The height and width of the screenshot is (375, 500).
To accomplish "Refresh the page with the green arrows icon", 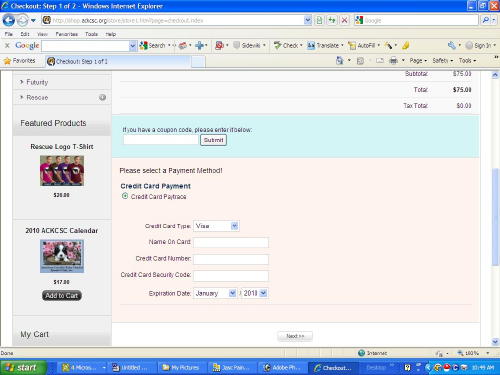I will point(332,20).
